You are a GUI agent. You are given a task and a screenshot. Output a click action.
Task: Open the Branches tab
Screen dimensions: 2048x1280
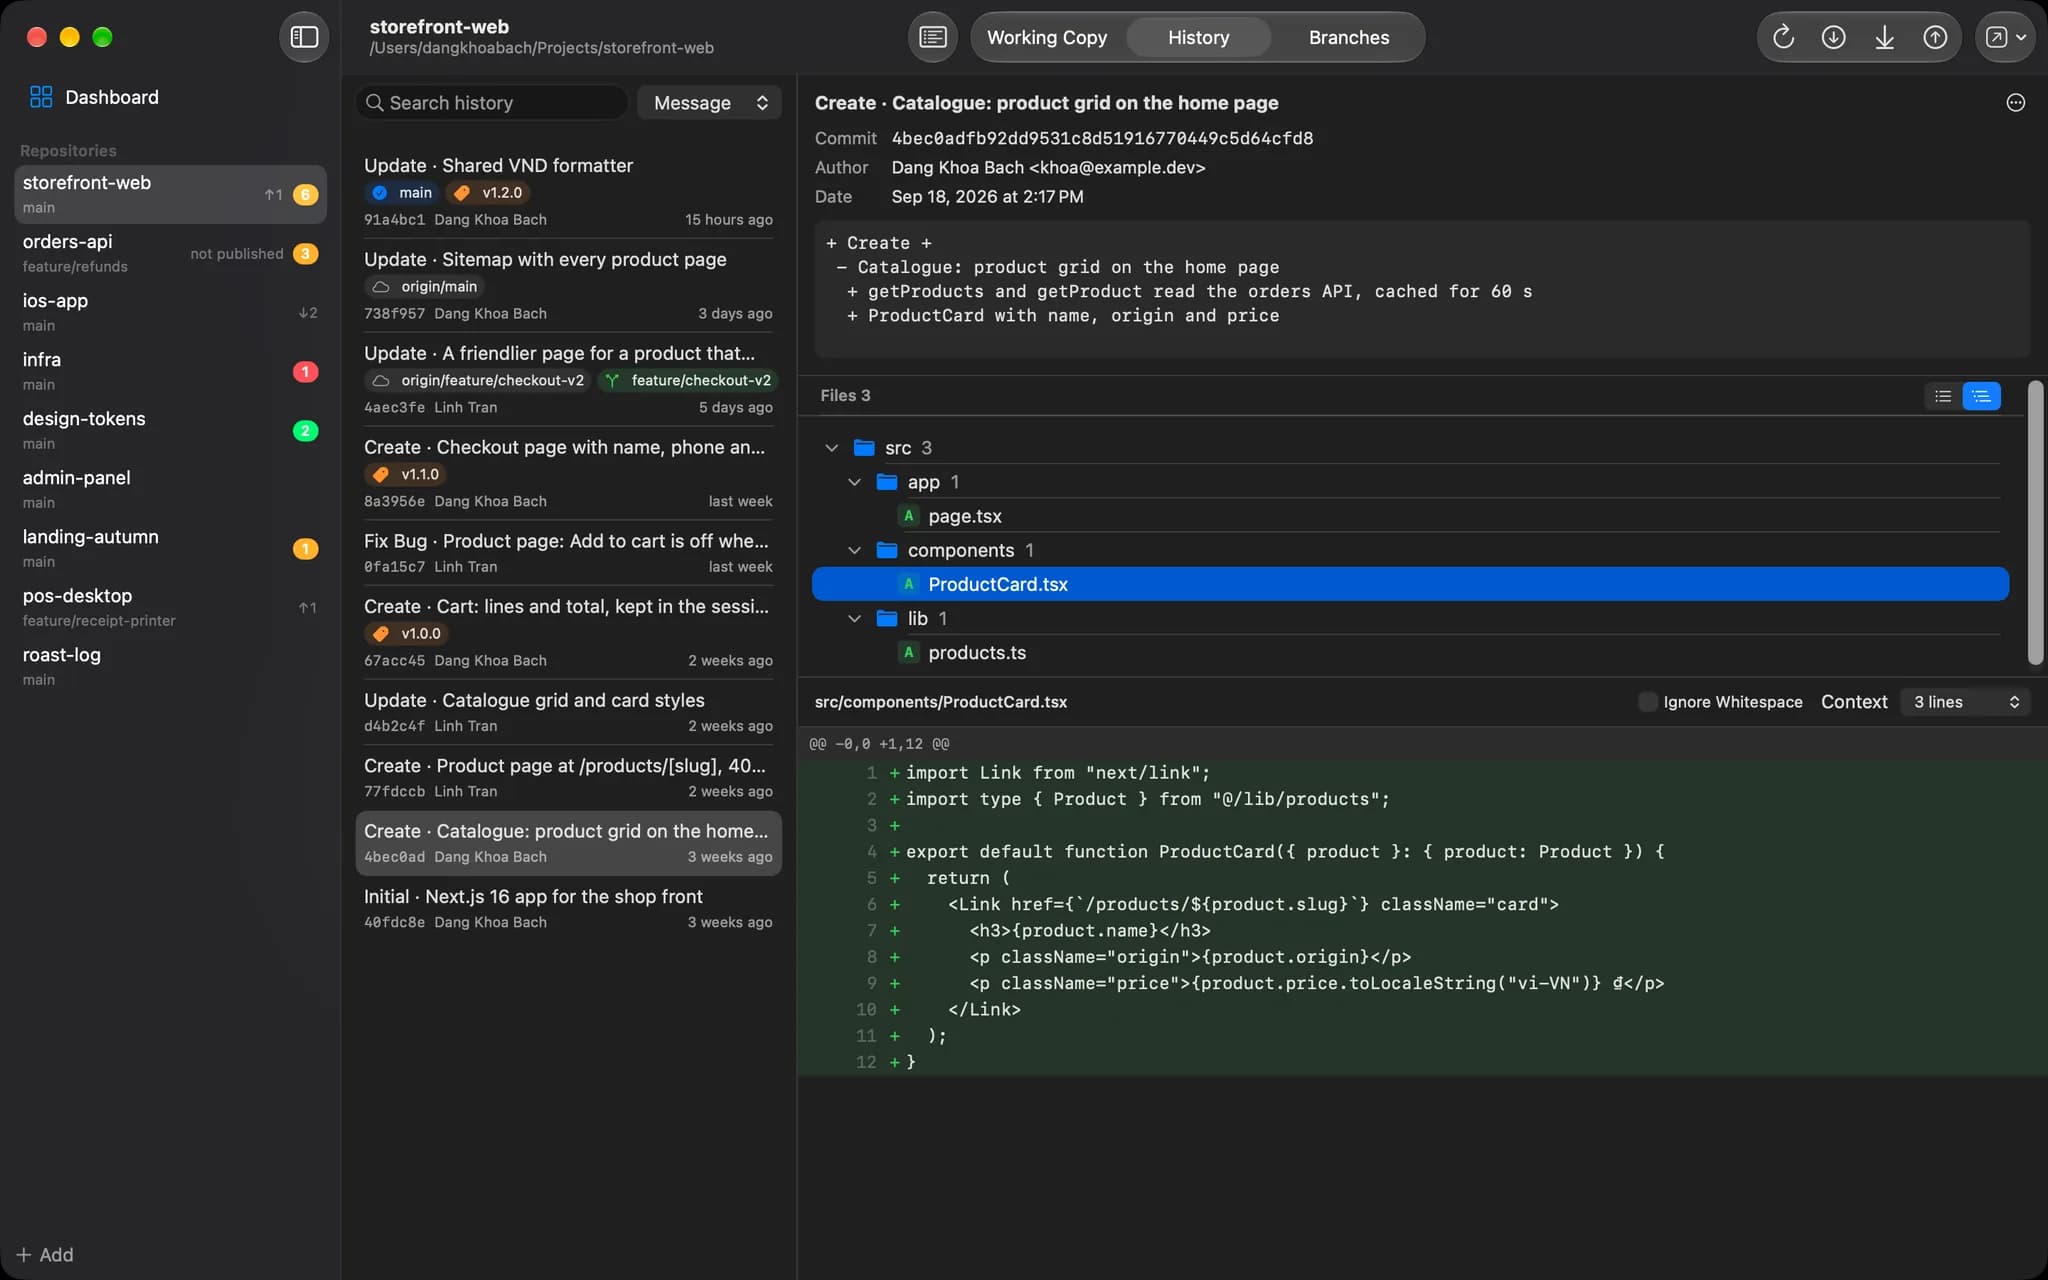point(1348,37)
